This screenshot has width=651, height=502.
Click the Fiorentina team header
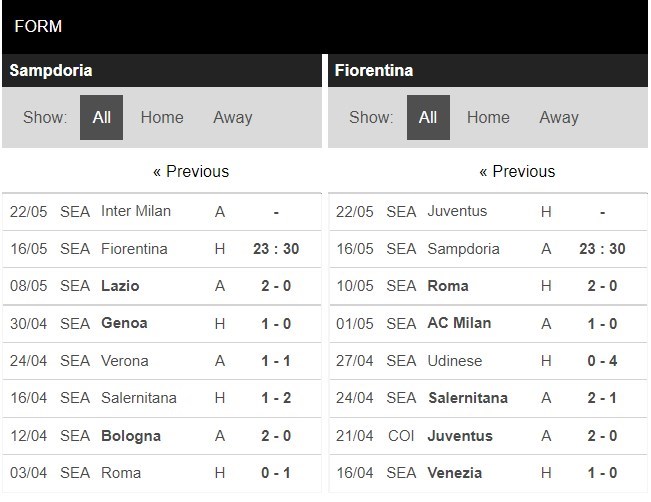click(x=375, y=70)
